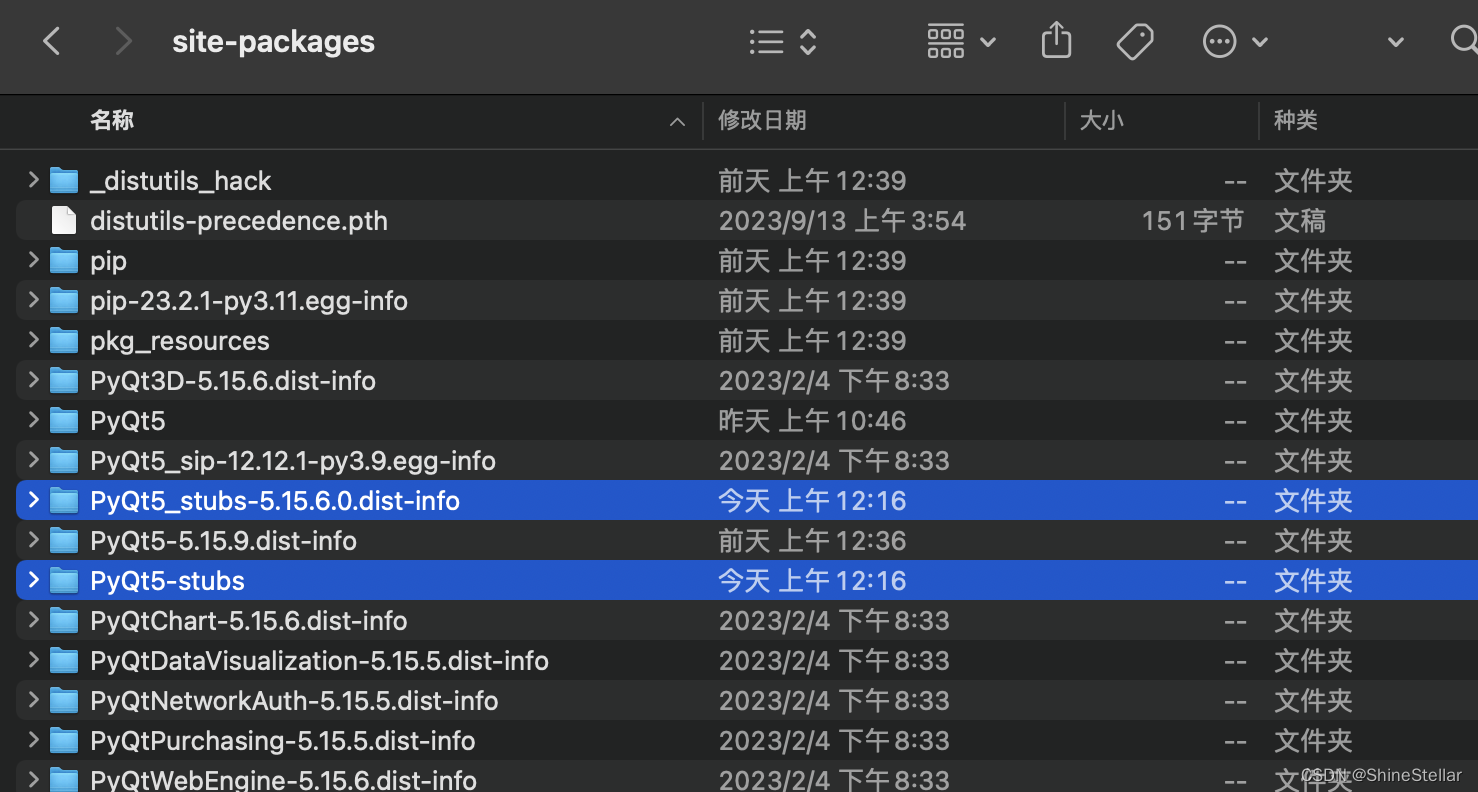The width and height of the screenshot is (1478, 792).
Task: Expand the PyQt5 folder
Action: (33, 420)
